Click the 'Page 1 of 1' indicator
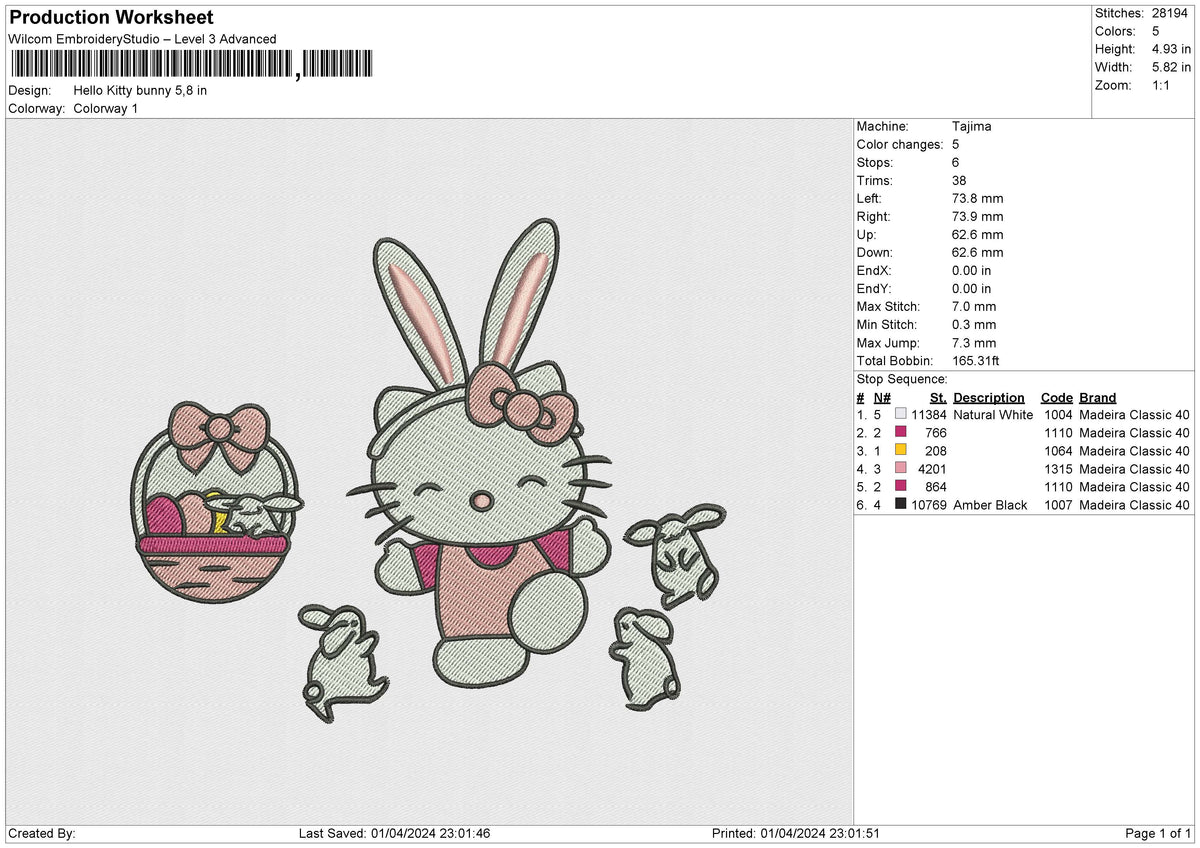The image size is (1200, 848). pos(1159,834)
